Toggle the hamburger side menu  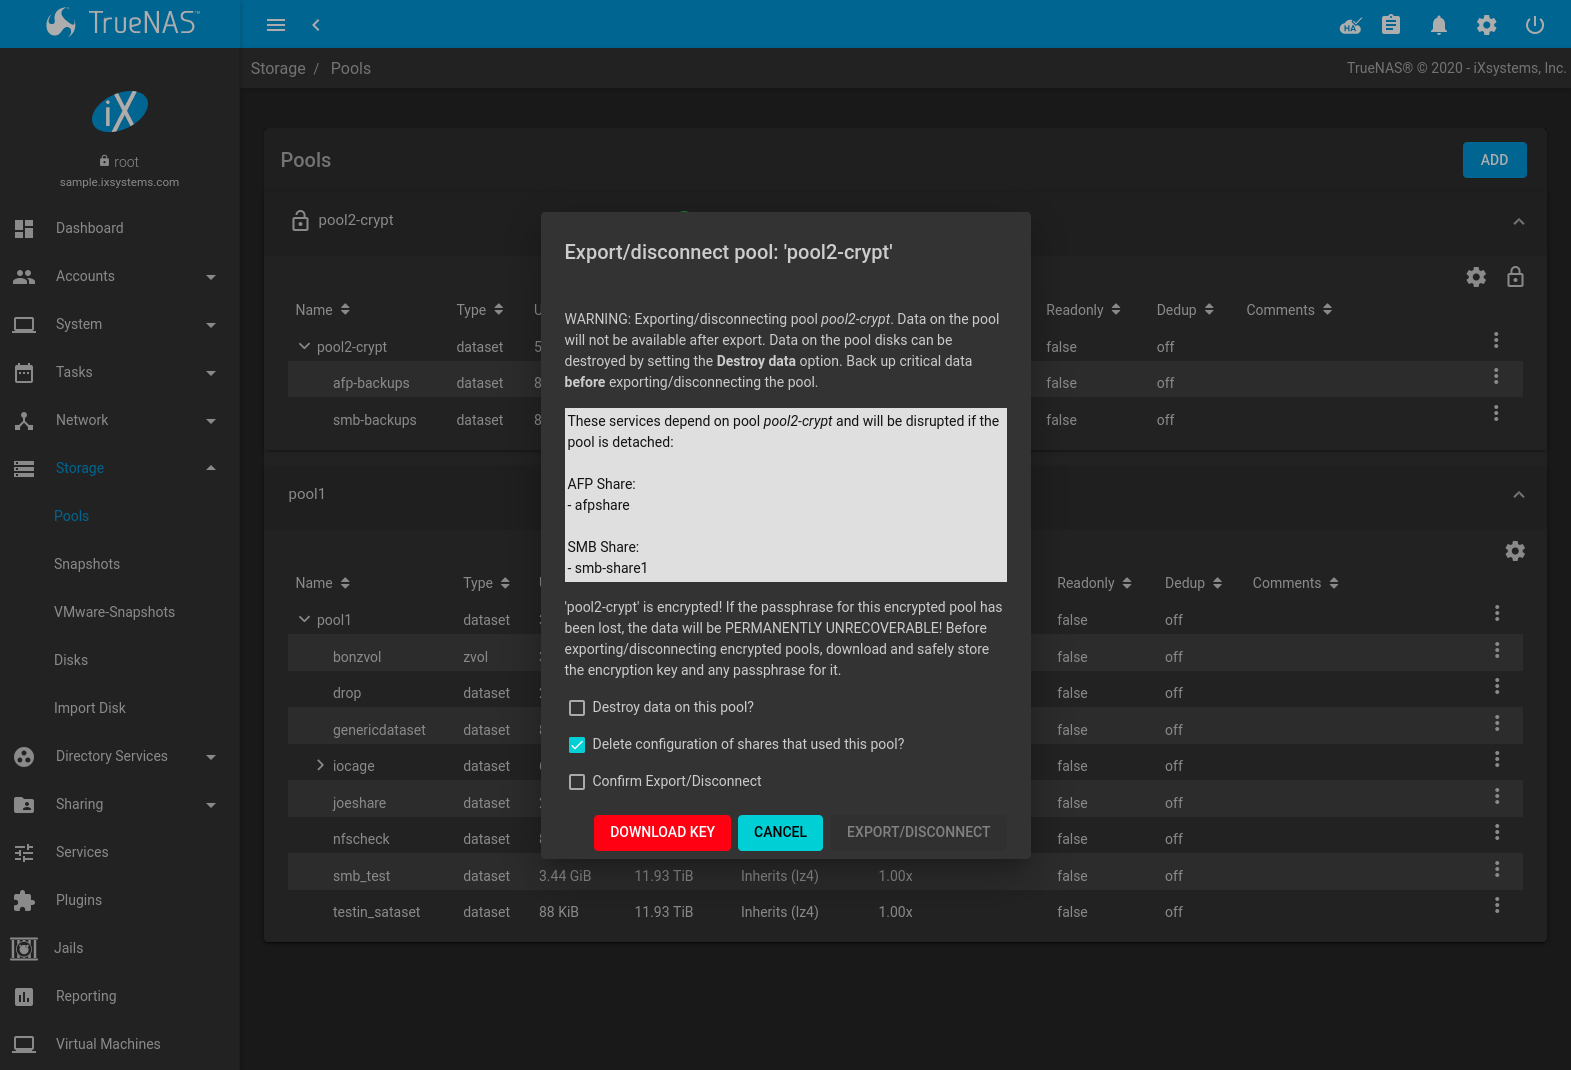276,25
